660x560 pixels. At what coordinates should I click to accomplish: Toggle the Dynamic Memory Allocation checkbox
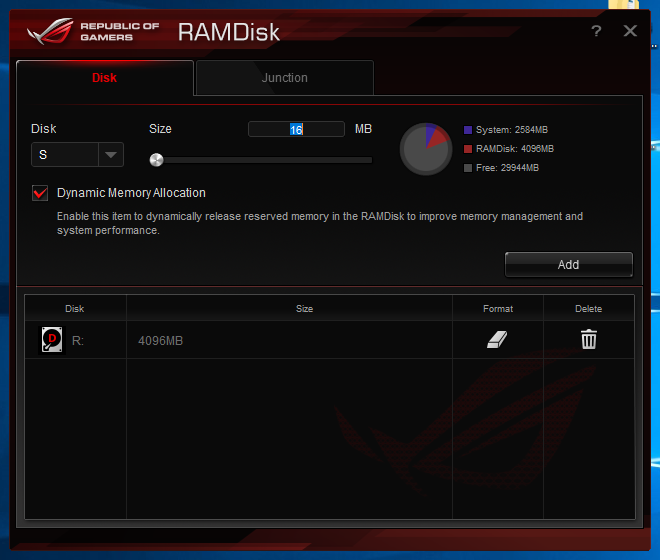point(41,193)
